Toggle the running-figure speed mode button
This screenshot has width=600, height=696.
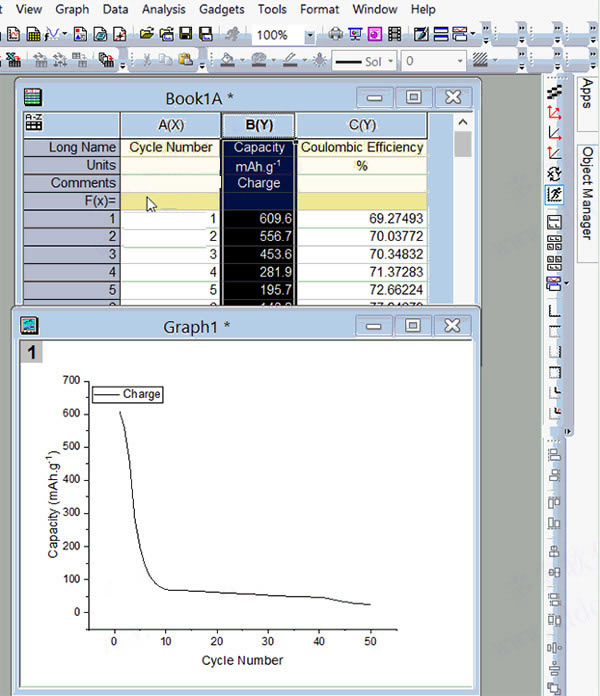[x=555, y=194]
